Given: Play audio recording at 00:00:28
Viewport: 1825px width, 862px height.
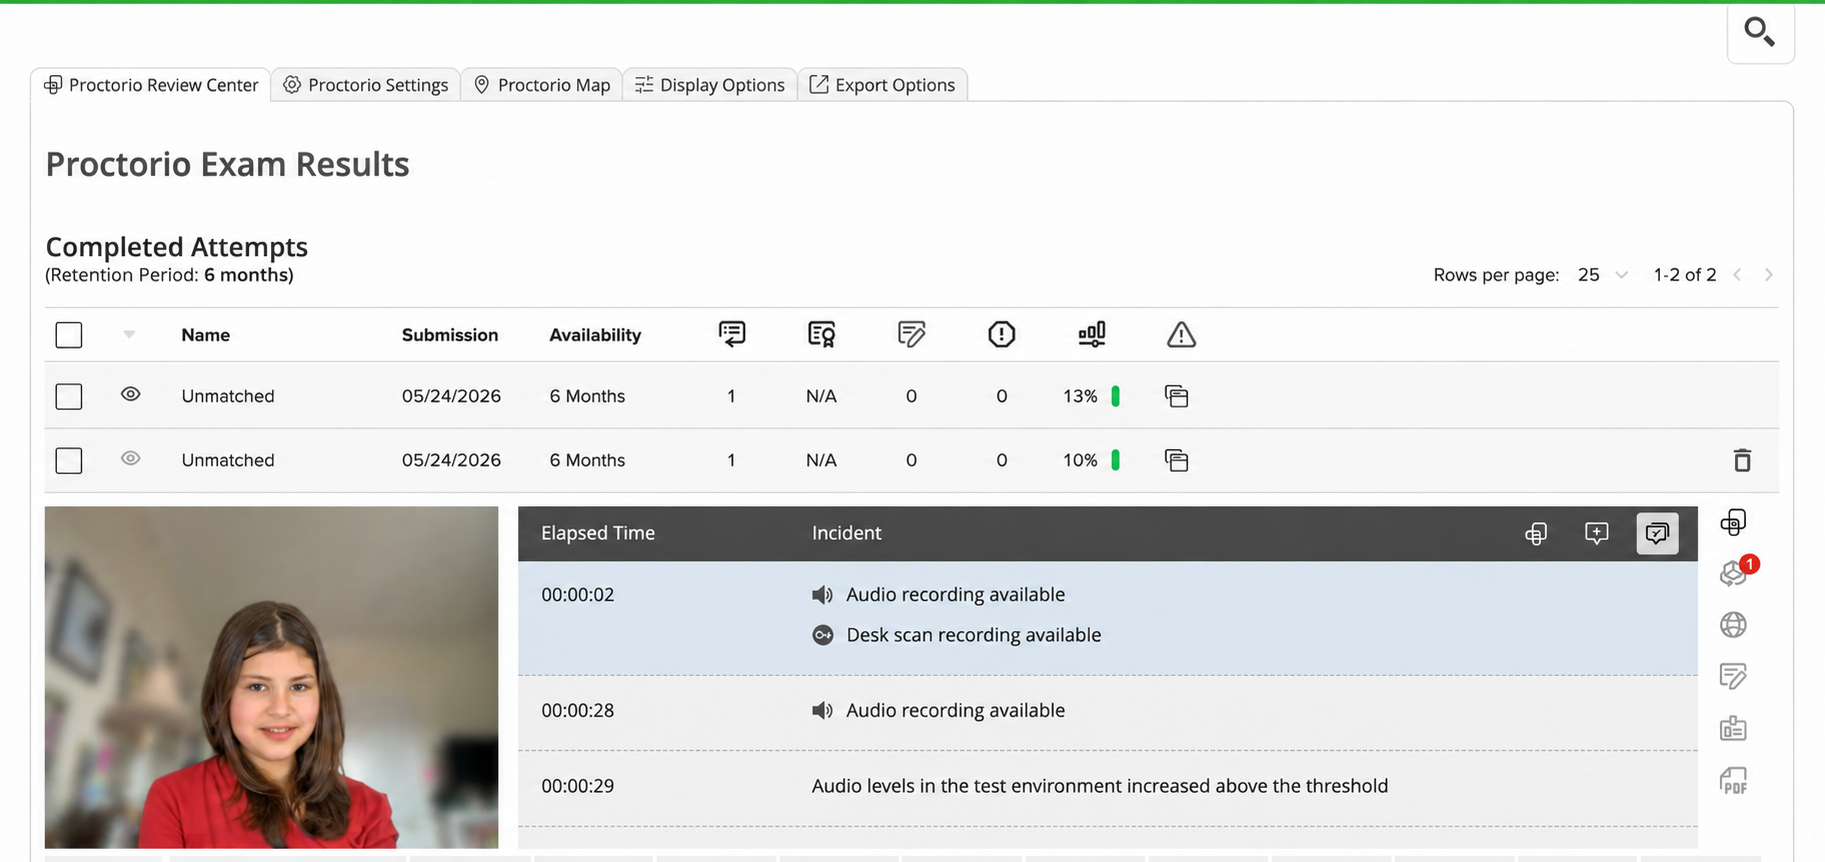Looking at the screenshot, I should (822, 710).
